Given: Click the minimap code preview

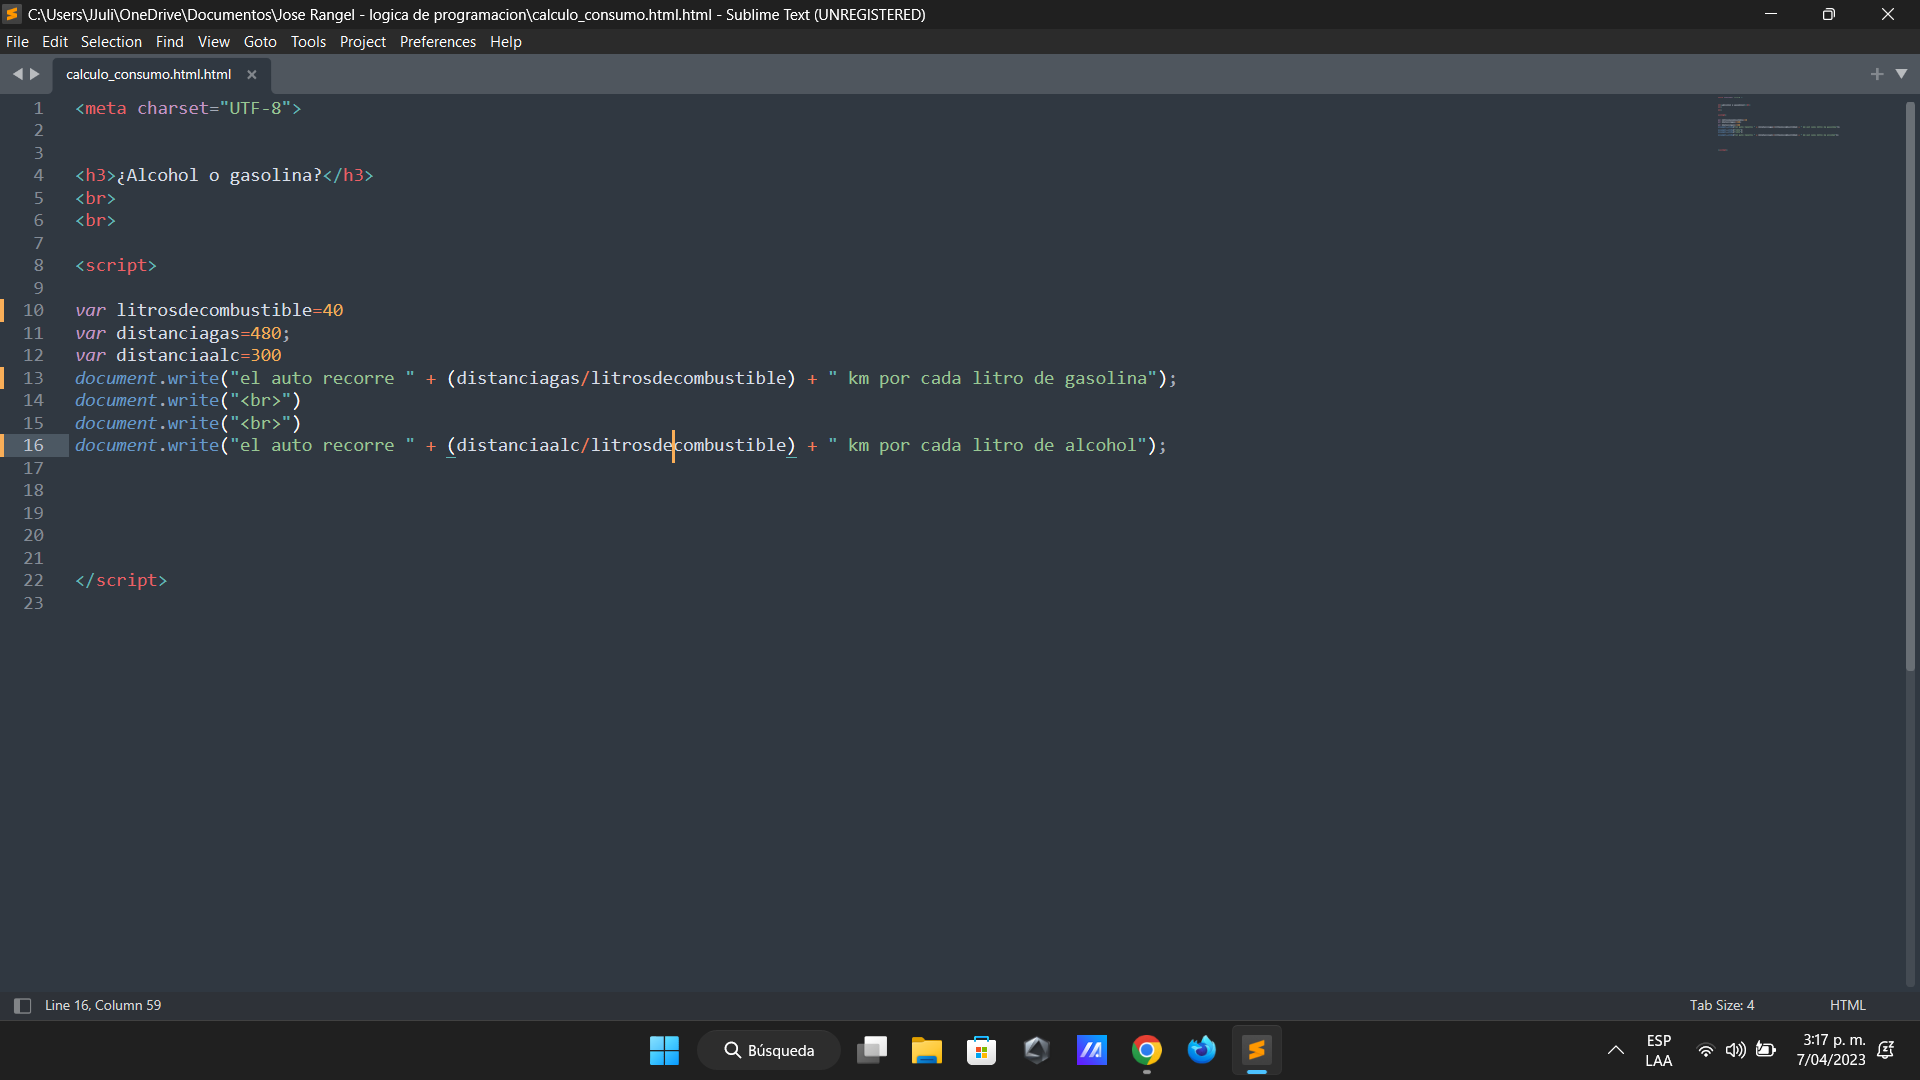Looking at the screenshot, I should (1779, 125).
